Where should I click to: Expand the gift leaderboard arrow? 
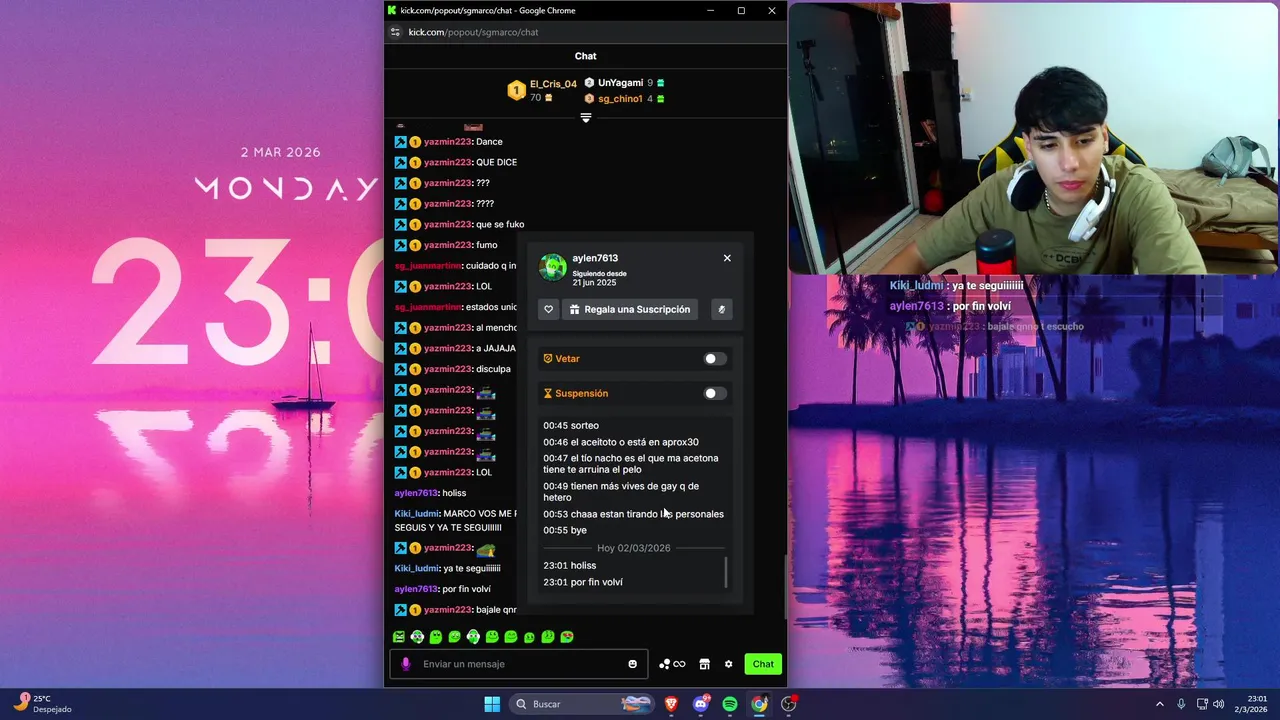(x=586, y=118)
